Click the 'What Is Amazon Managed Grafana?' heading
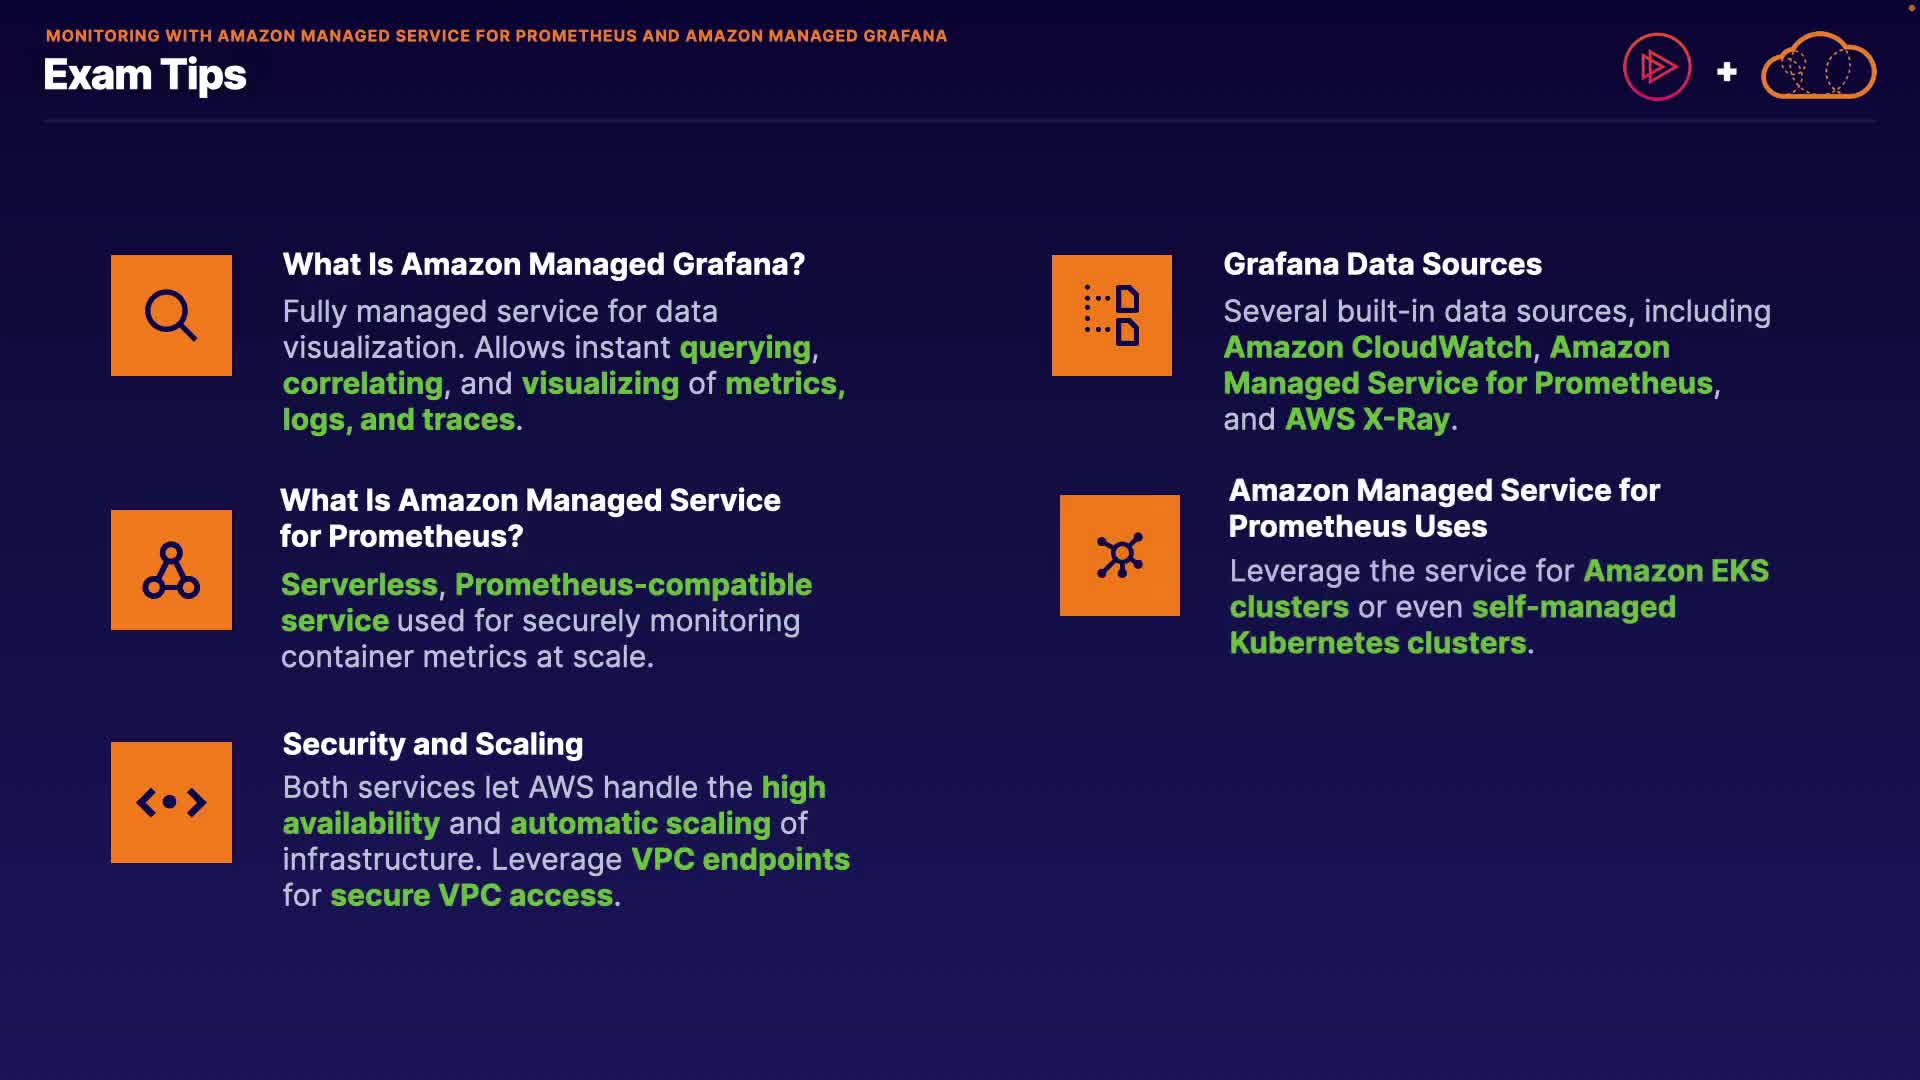 pos(544,264)
